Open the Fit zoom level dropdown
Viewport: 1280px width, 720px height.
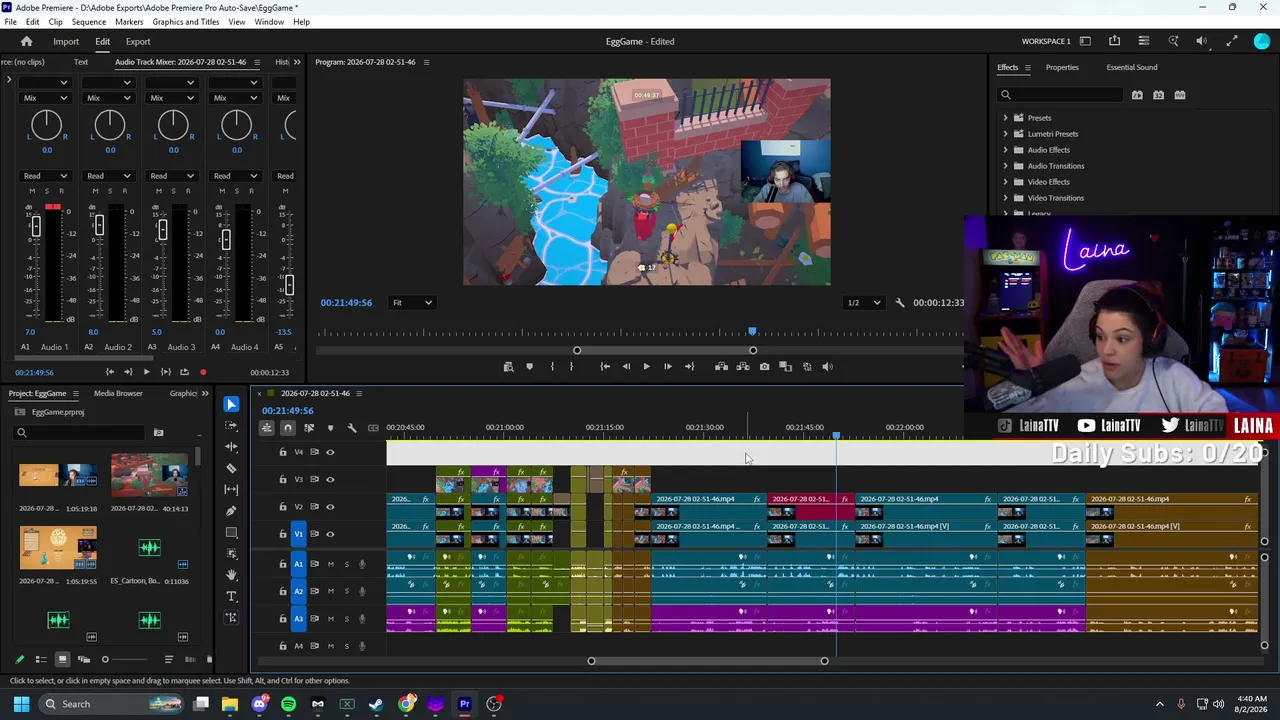(x=412, y=303)
